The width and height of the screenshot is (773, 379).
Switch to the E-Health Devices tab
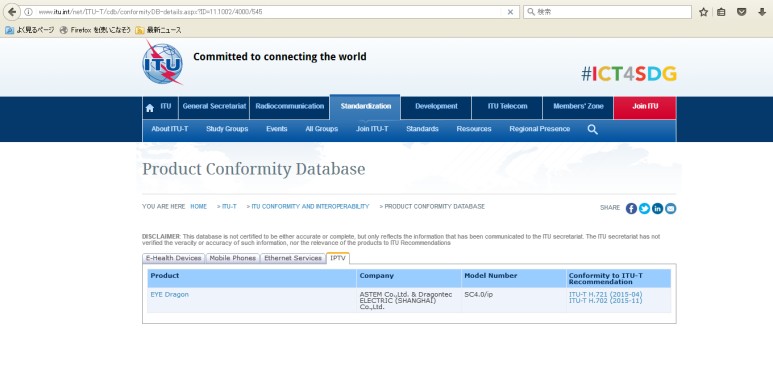click(174, 258)
